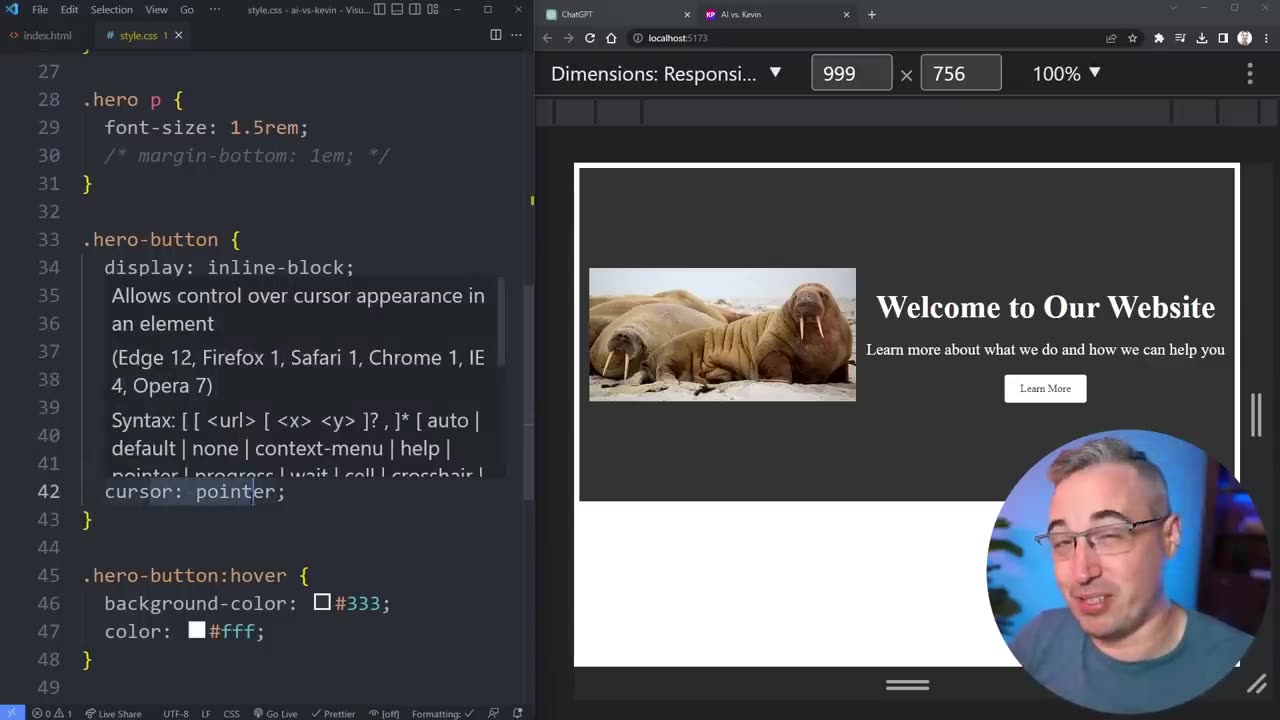Open browser Extensions puzzle icon
Screen dimensions: 1280x720
point(1159,38)
